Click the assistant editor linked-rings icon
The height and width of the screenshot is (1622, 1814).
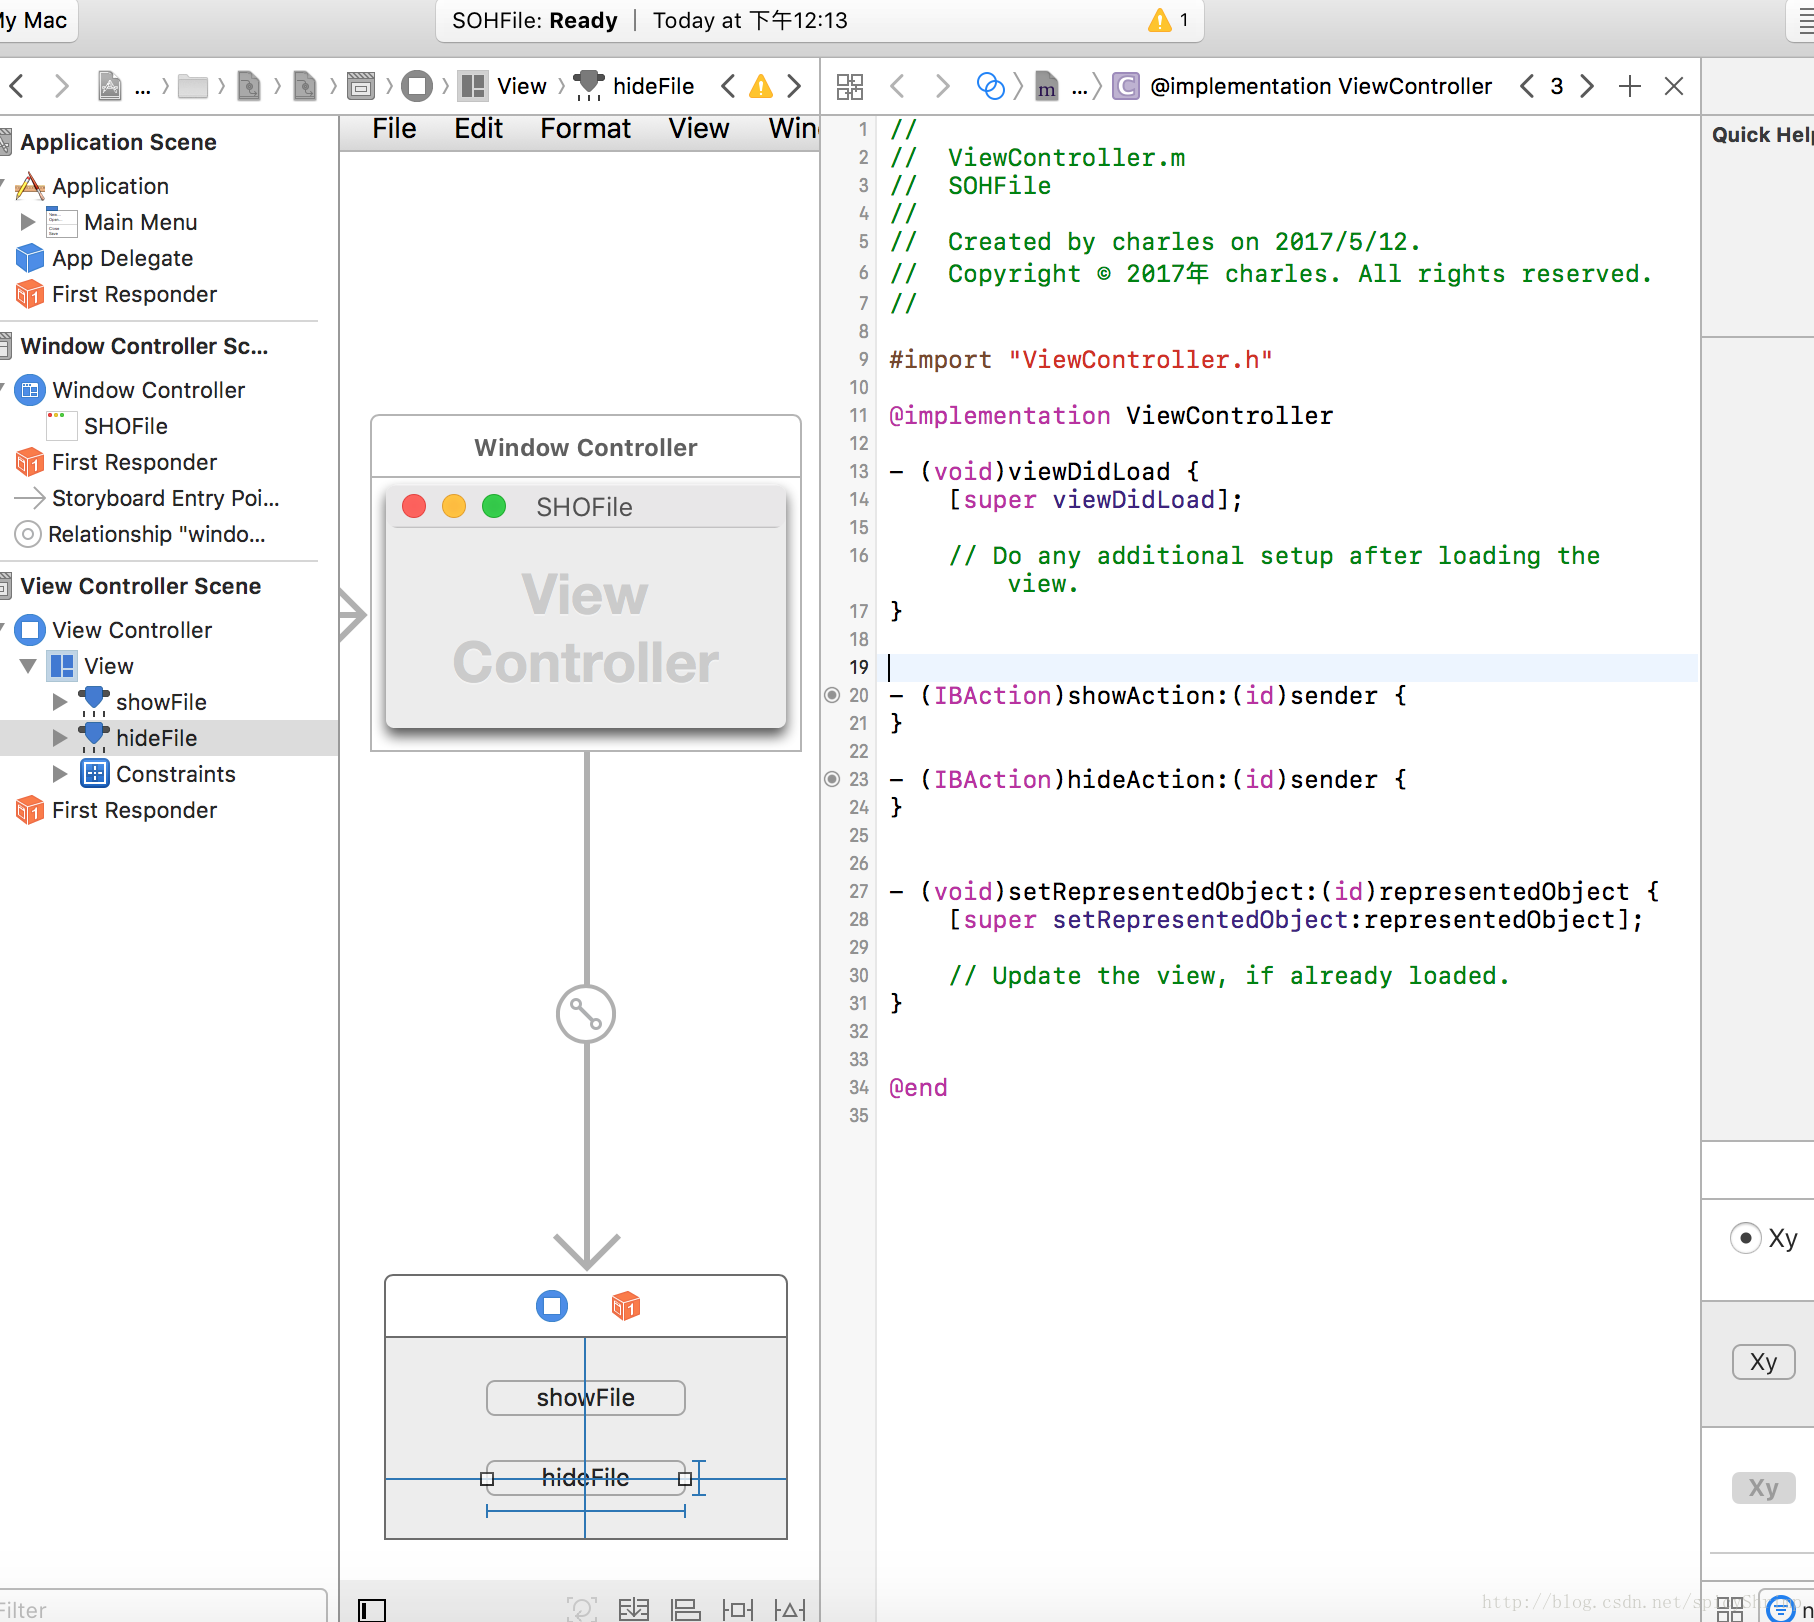(x=990, y=87)
